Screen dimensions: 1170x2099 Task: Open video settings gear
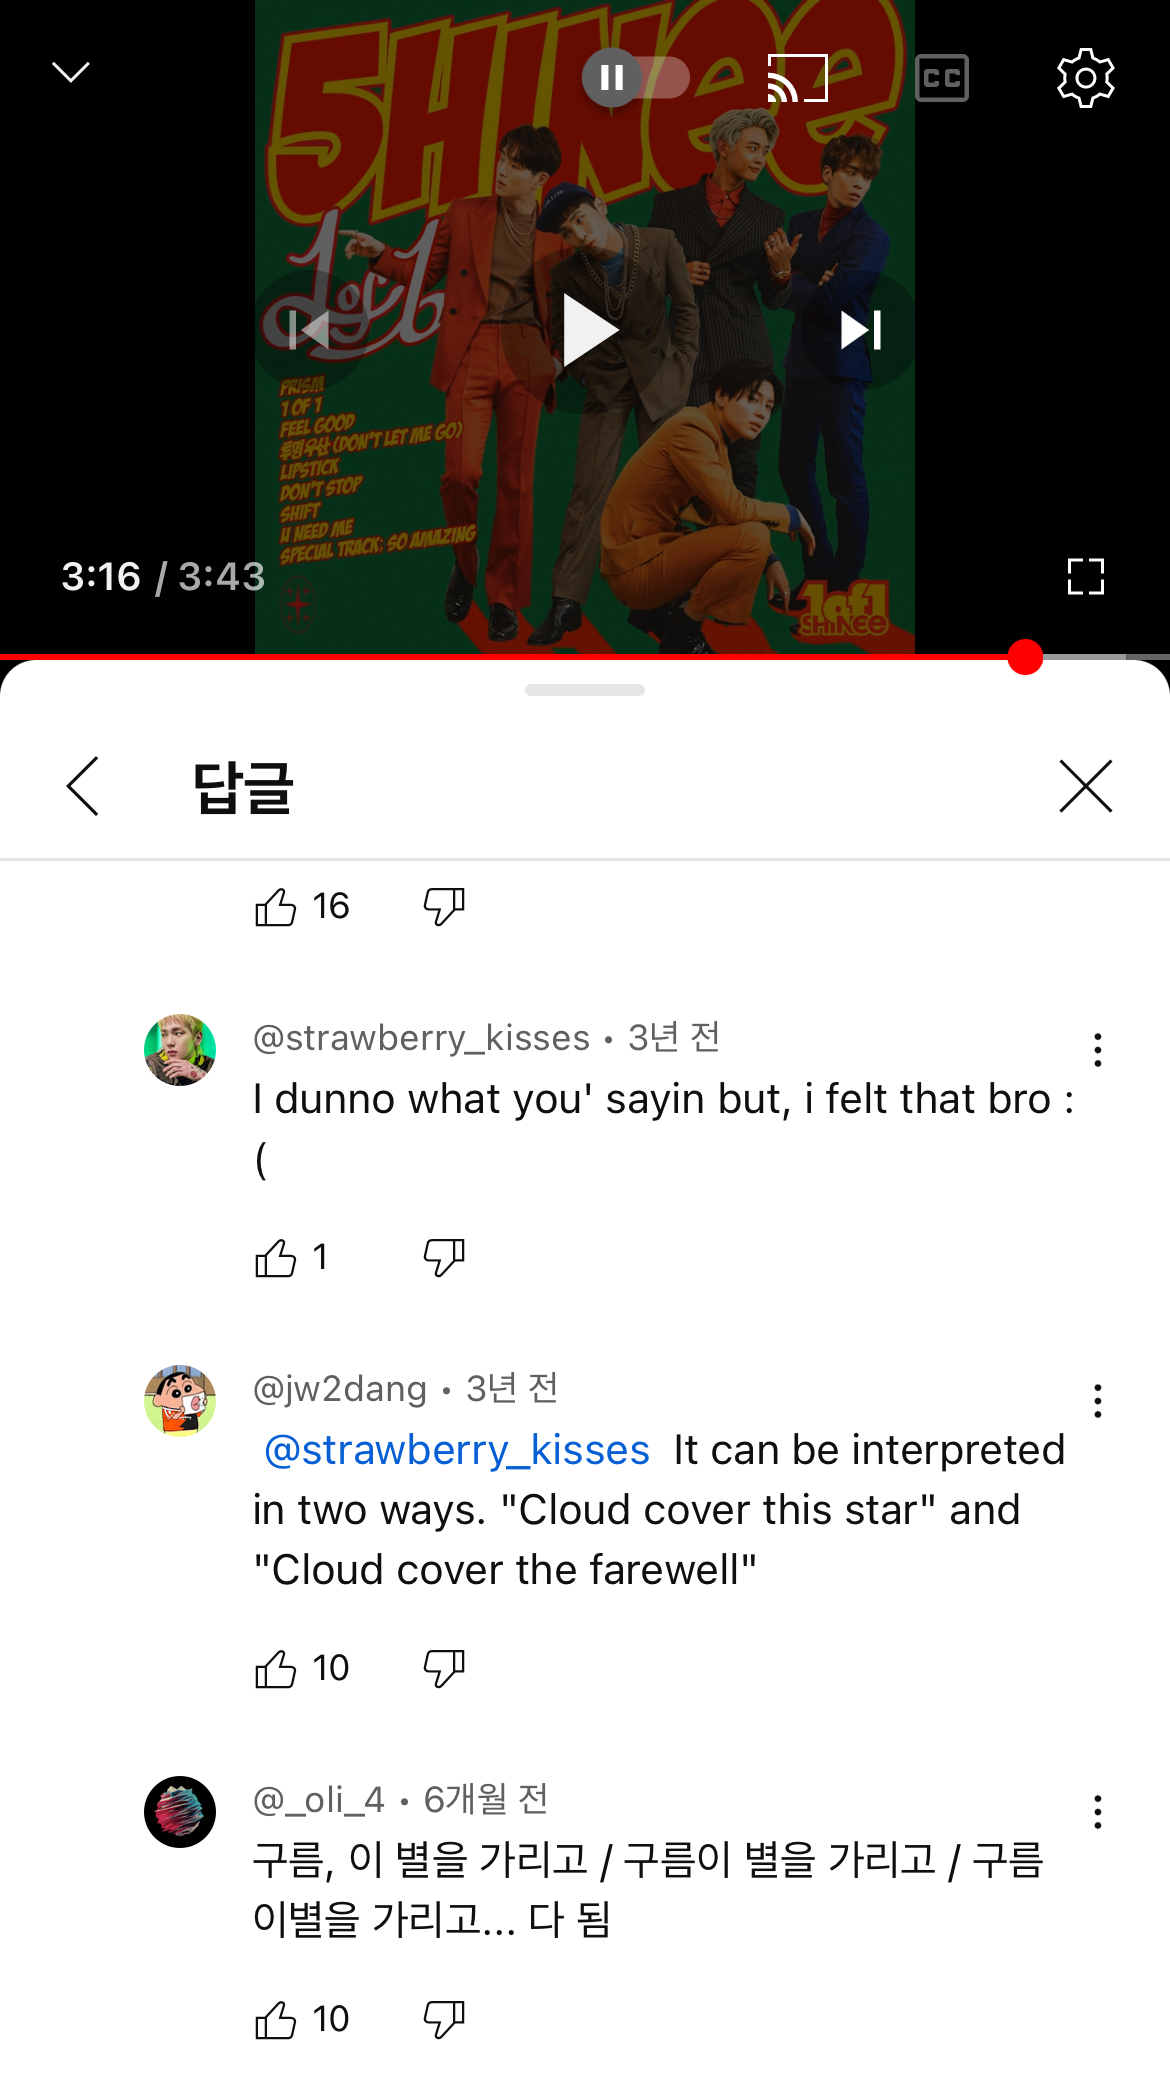click(x=1085, y=78)
